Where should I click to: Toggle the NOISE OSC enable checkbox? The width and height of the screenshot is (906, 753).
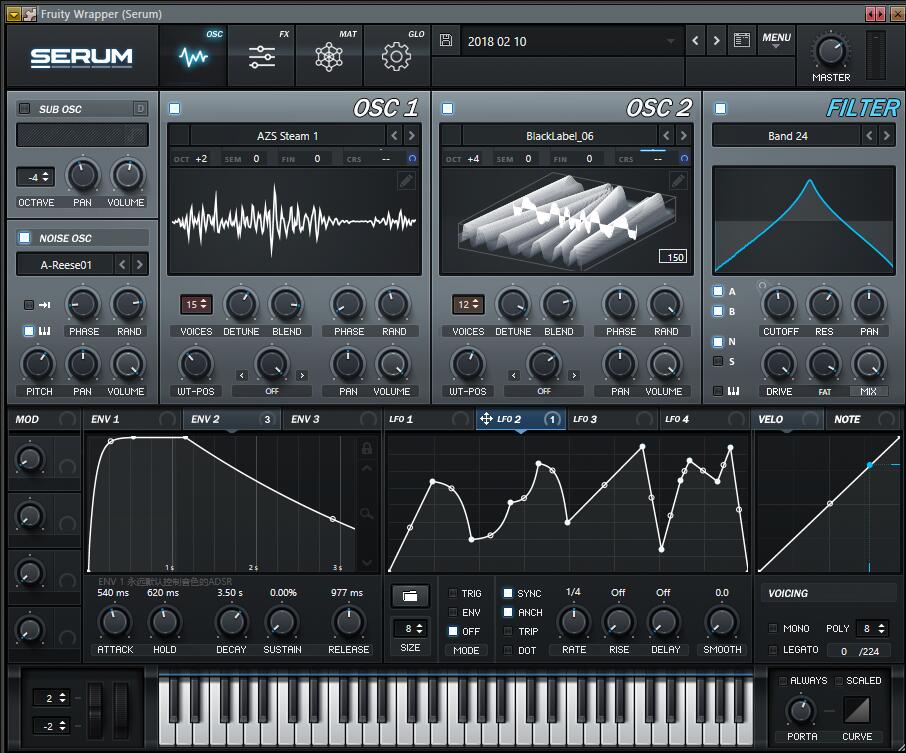click(24, 238)
